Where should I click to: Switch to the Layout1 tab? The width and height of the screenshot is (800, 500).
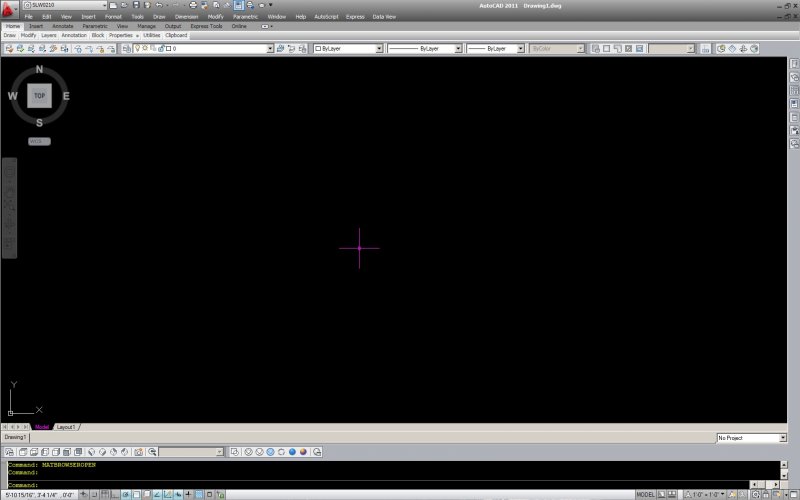pos(66,427)
